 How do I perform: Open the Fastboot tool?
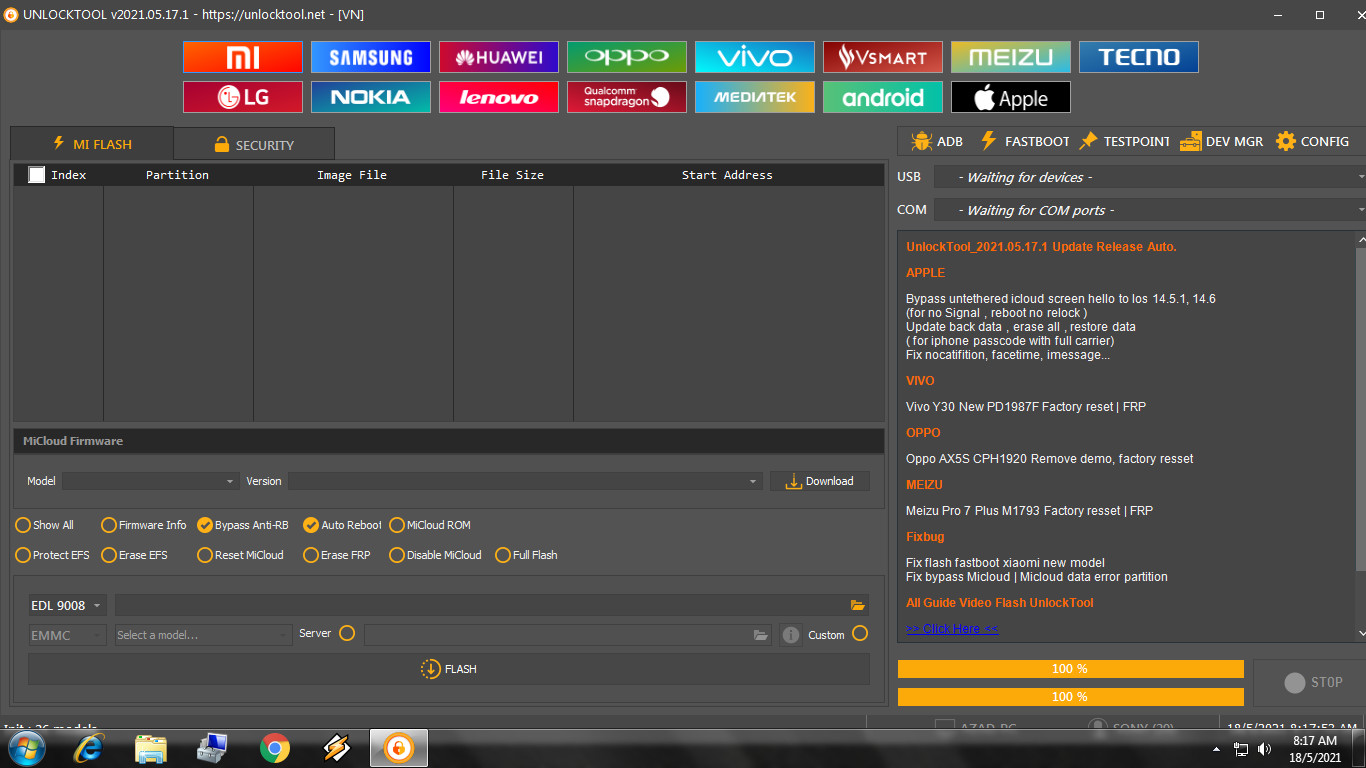tap(1024, 142)
